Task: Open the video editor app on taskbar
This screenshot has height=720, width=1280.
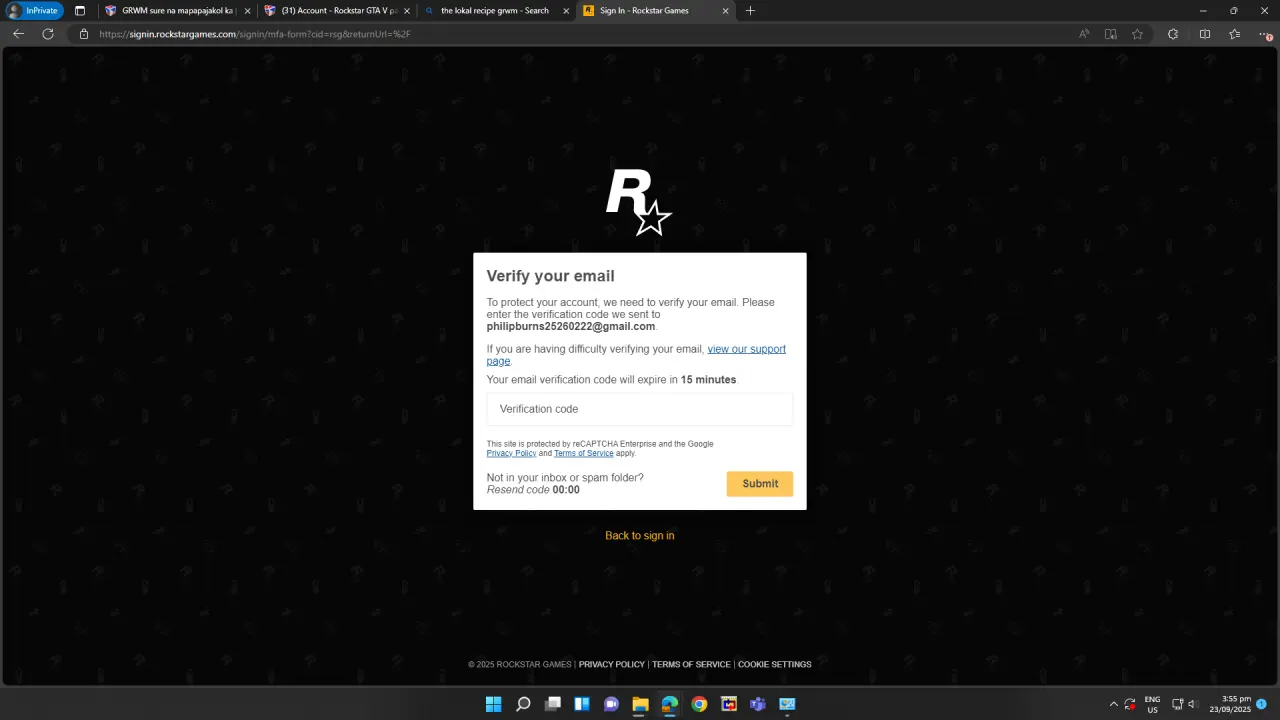Action: coord(729,704)
